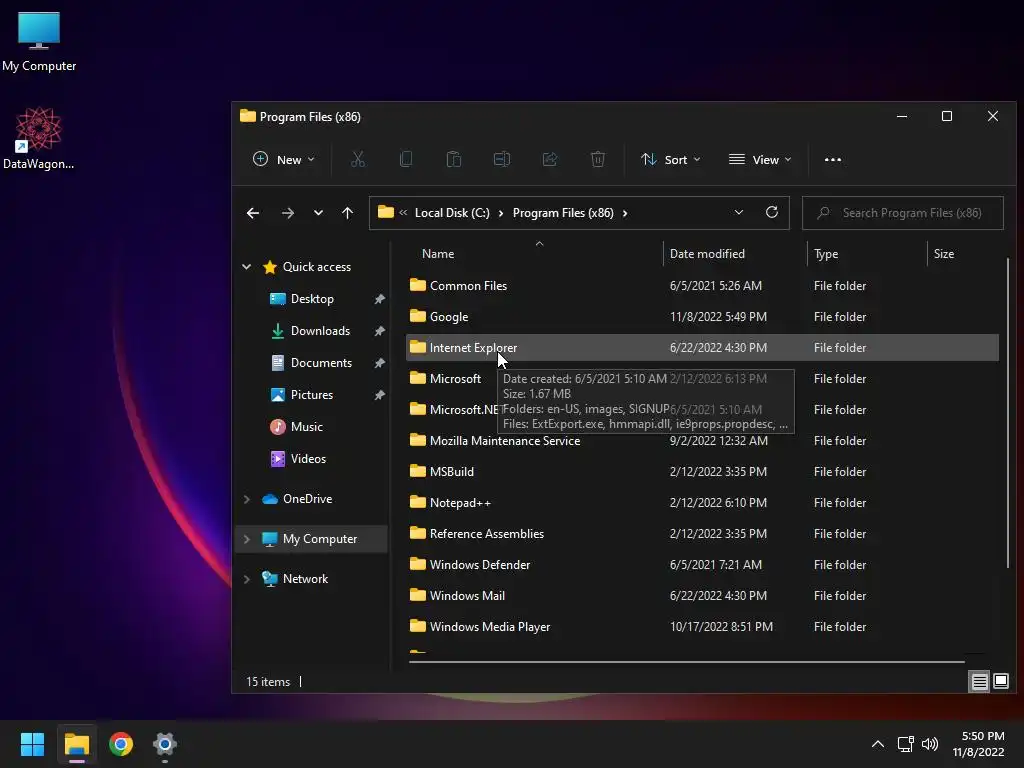The height and width of the screenshot is (768, 1024).
Task: Select Desktop in Quick access
Action: [x=312, y=299]
